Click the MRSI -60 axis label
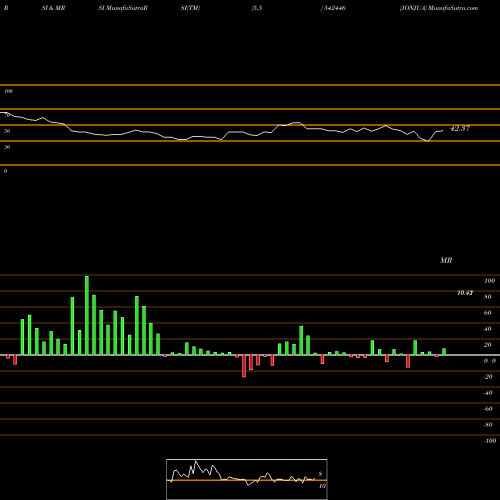 click(488, 409)
